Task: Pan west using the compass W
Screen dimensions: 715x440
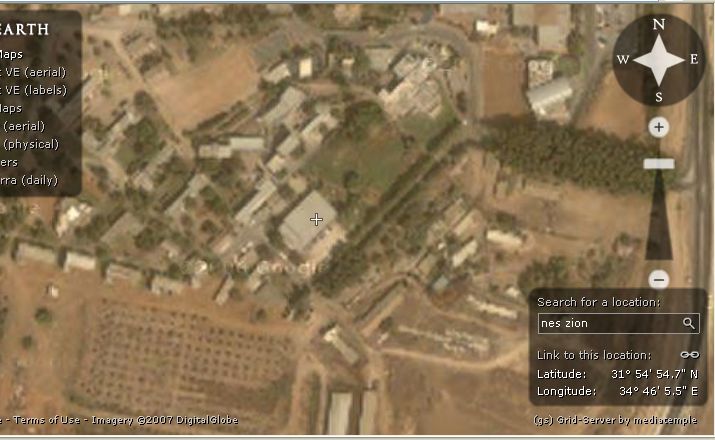Action: 623,59
